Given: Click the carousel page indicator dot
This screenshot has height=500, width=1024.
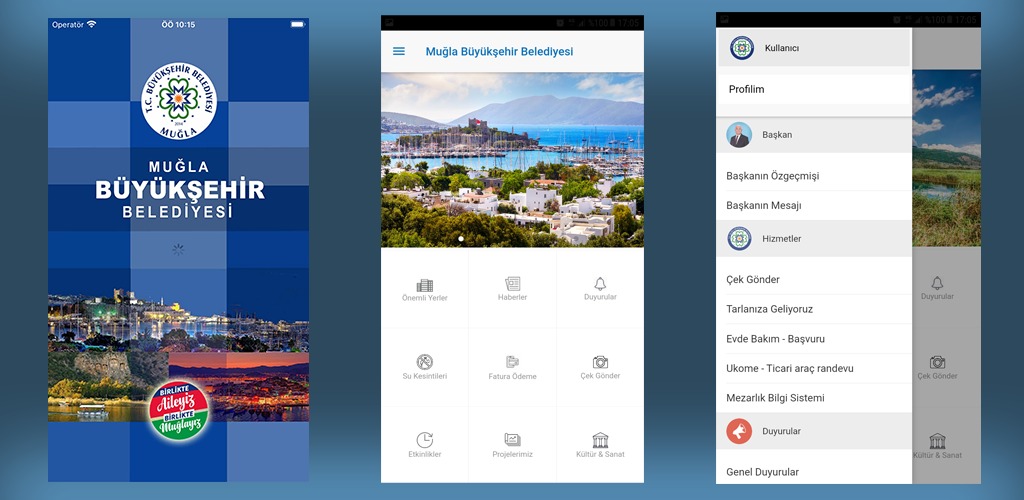Looking at the screenshot, I should [461, 239].
